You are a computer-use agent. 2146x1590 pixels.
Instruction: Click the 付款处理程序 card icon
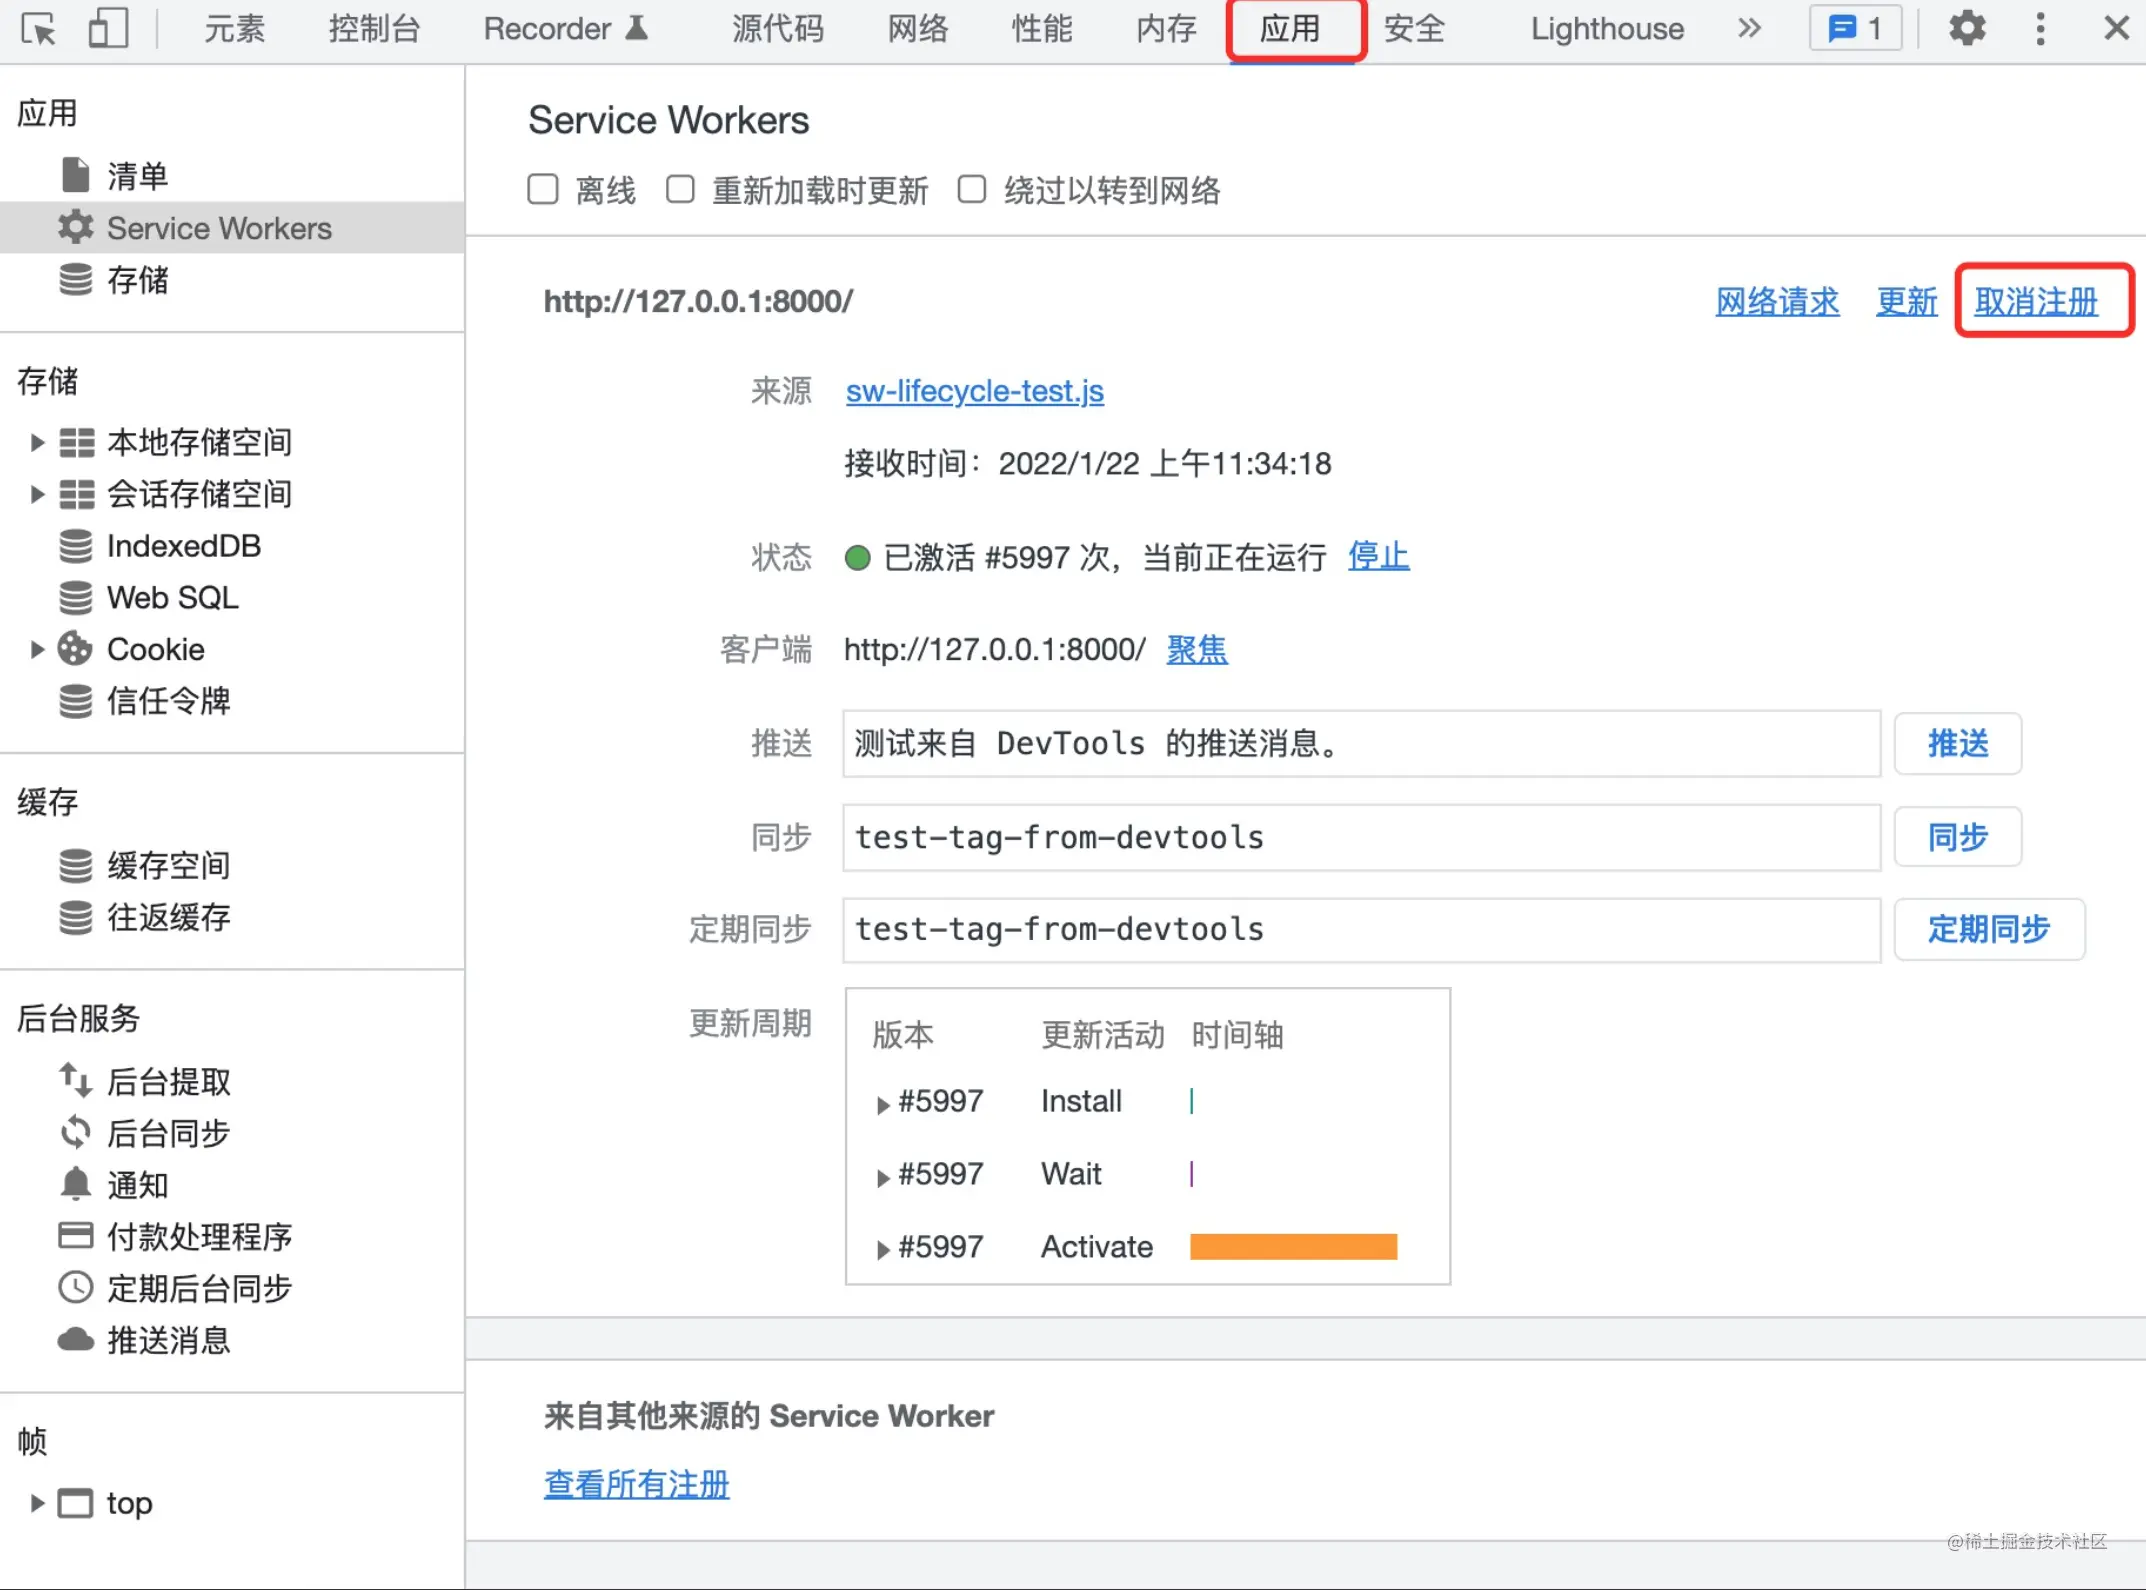click(x=76, y=1235)
